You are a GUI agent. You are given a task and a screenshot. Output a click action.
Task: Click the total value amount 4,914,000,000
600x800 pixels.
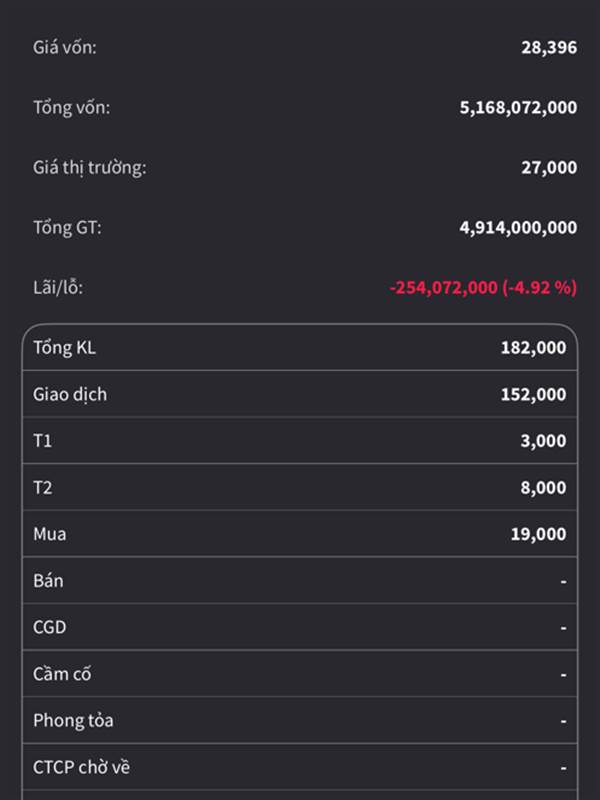coord(518,227)
